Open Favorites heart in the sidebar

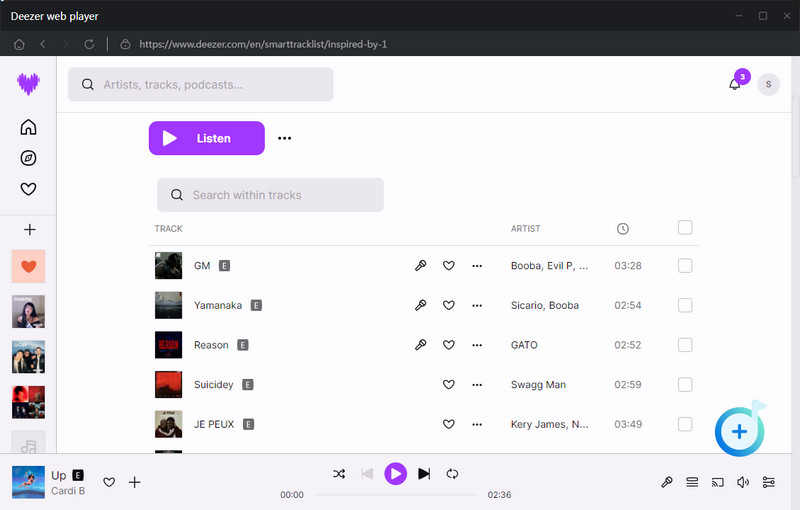(28, 189)
